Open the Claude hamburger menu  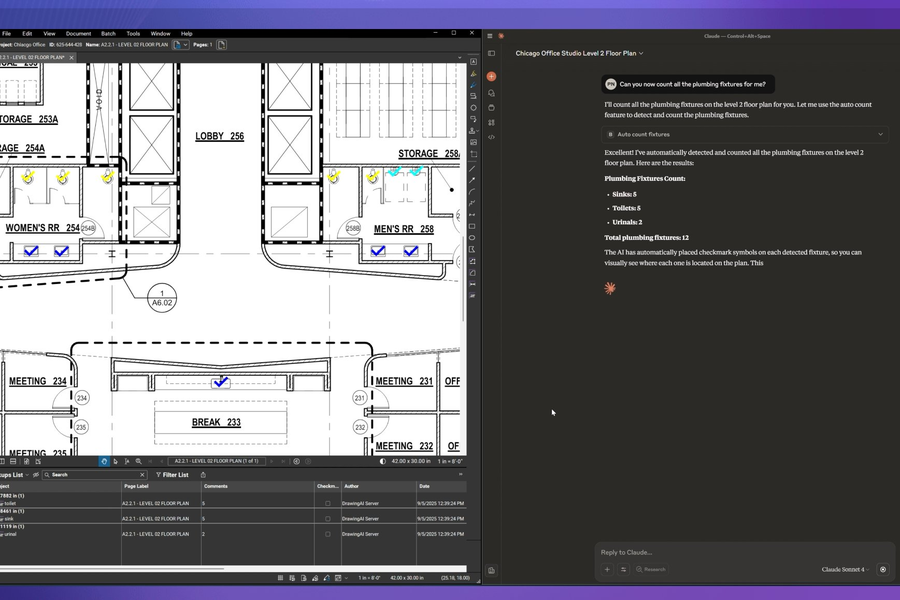coord(490,36)
